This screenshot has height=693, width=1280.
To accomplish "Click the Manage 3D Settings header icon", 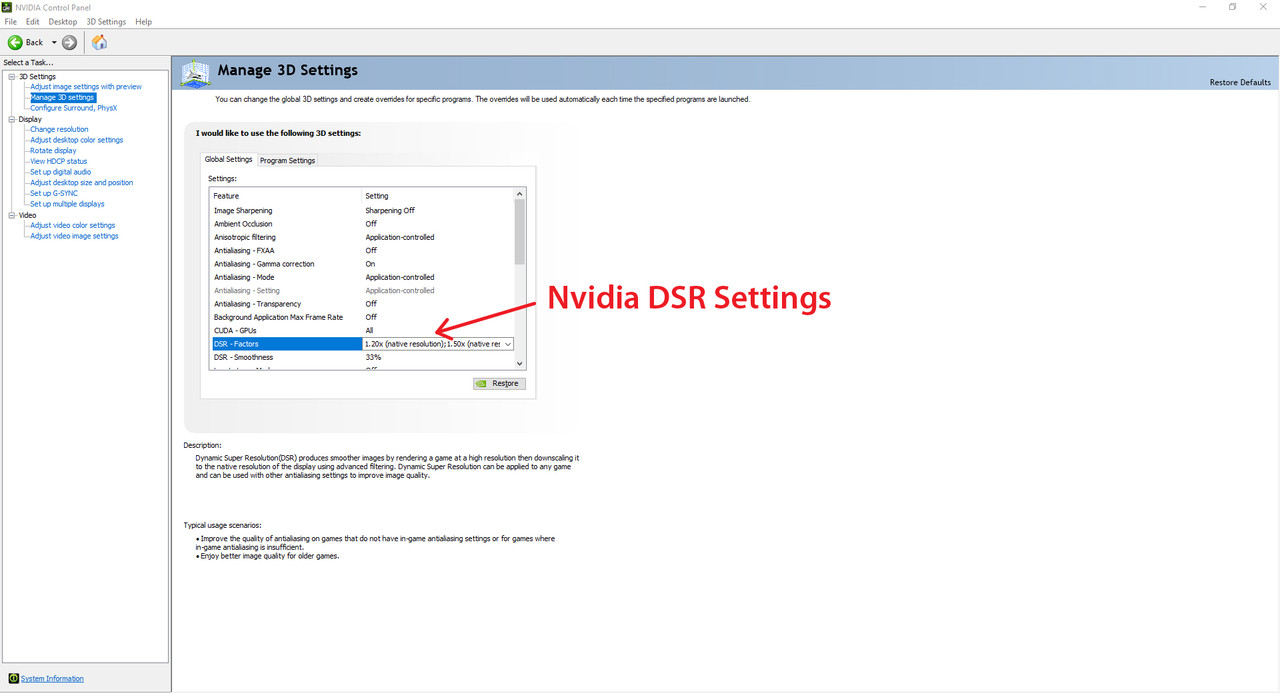I will coord(195,73).
